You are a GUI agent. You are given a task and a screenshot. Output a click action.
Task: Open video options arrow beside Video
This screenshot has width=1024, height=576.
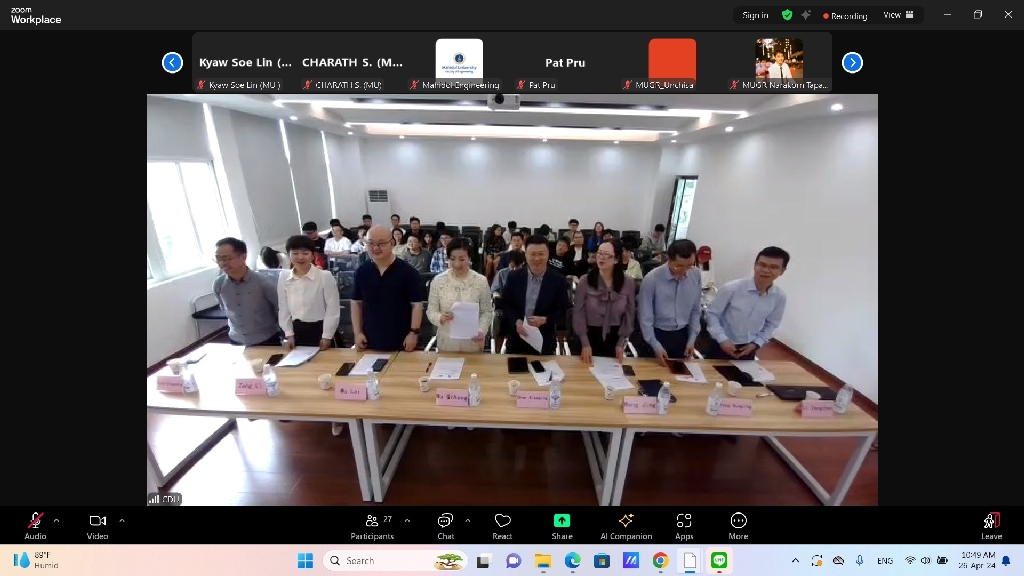(x=122, y=520)
